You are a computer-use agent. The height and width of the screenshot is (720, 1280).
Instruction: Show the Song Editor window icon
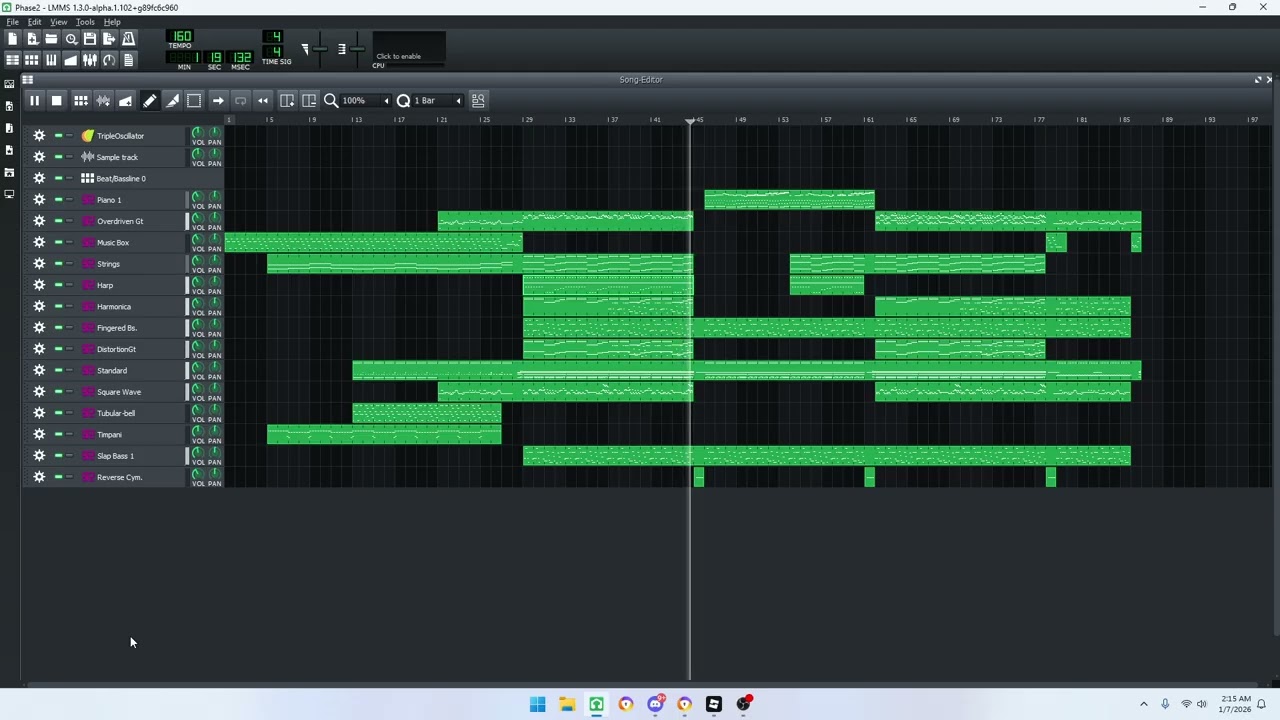[12, 60]
